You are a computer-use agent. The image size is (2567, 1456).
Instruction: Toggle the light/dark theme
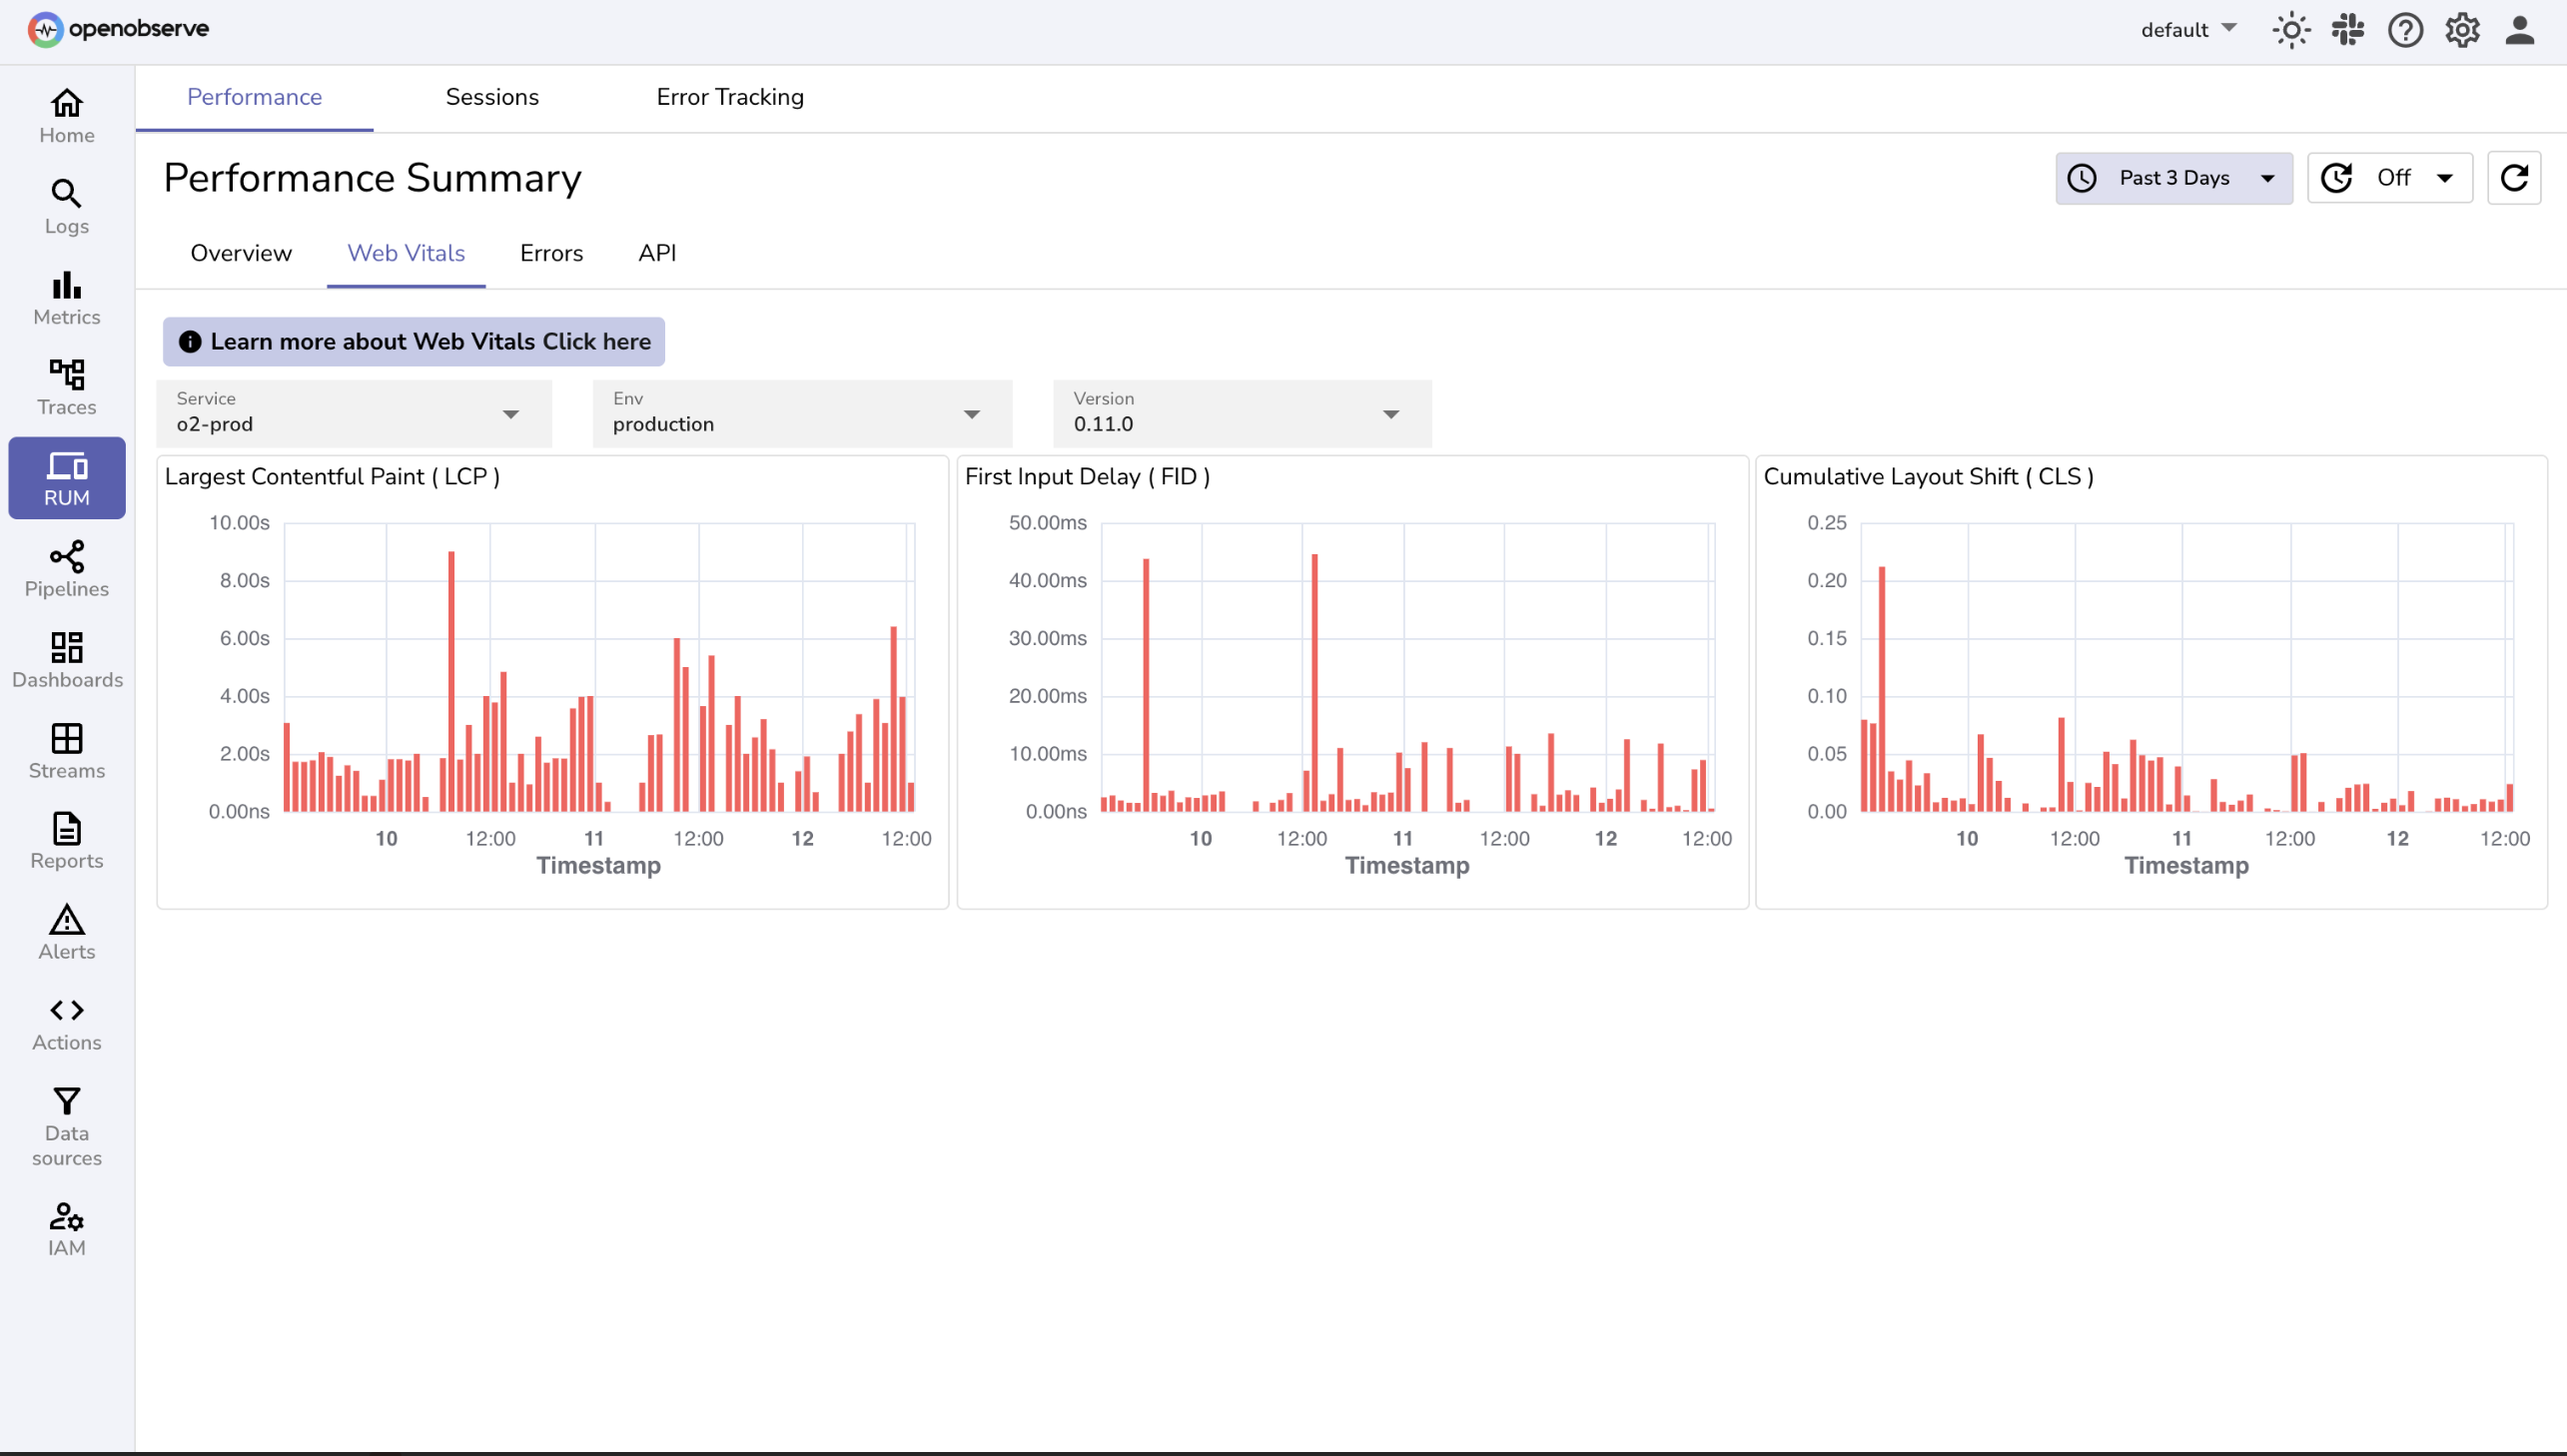click(2290, 30)
